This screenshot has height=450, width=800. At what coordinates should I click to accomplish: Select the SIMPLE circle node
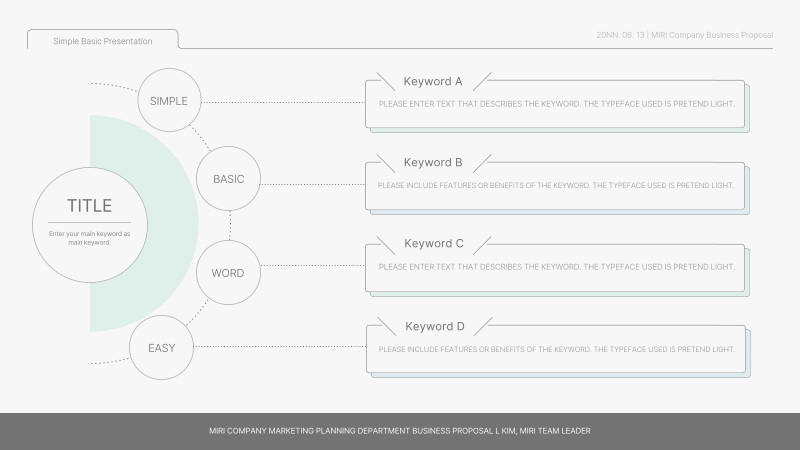pyautogui.click(x=169, y=100)
